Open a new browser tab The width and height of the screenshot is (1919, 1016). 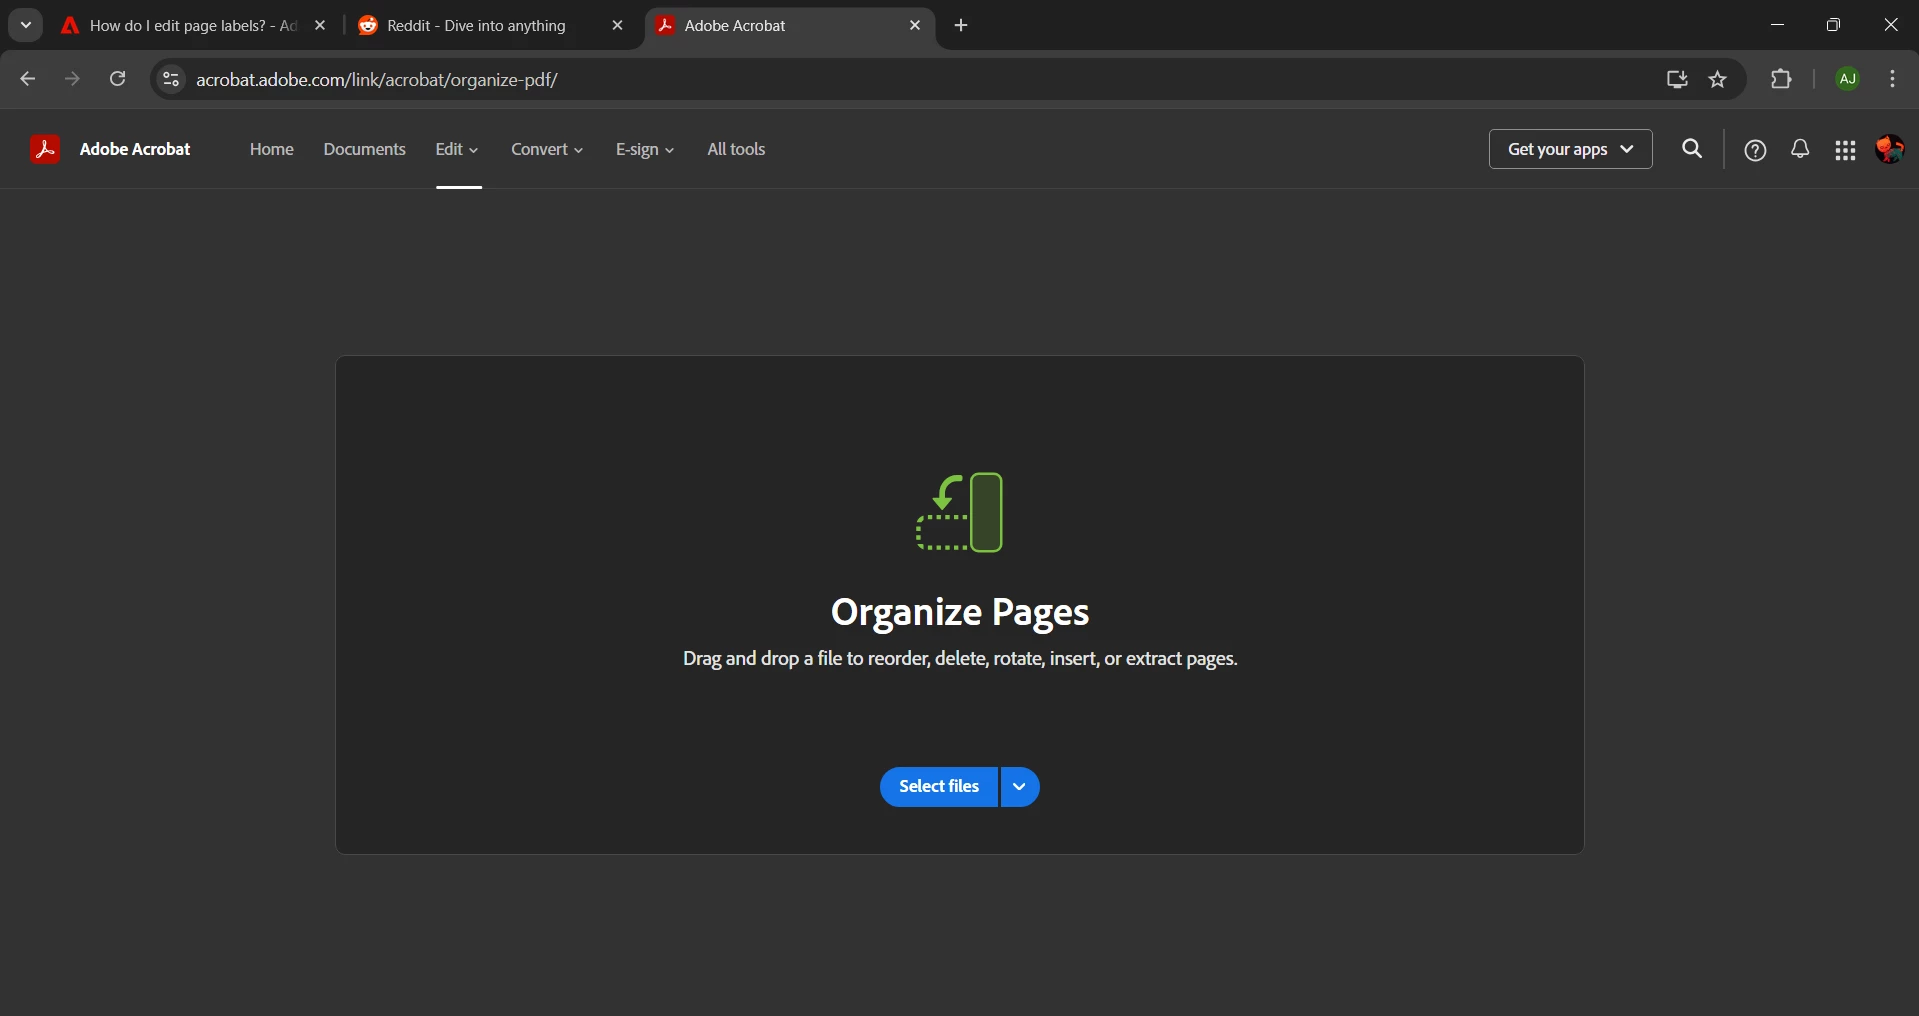click(x=961, y=26)
